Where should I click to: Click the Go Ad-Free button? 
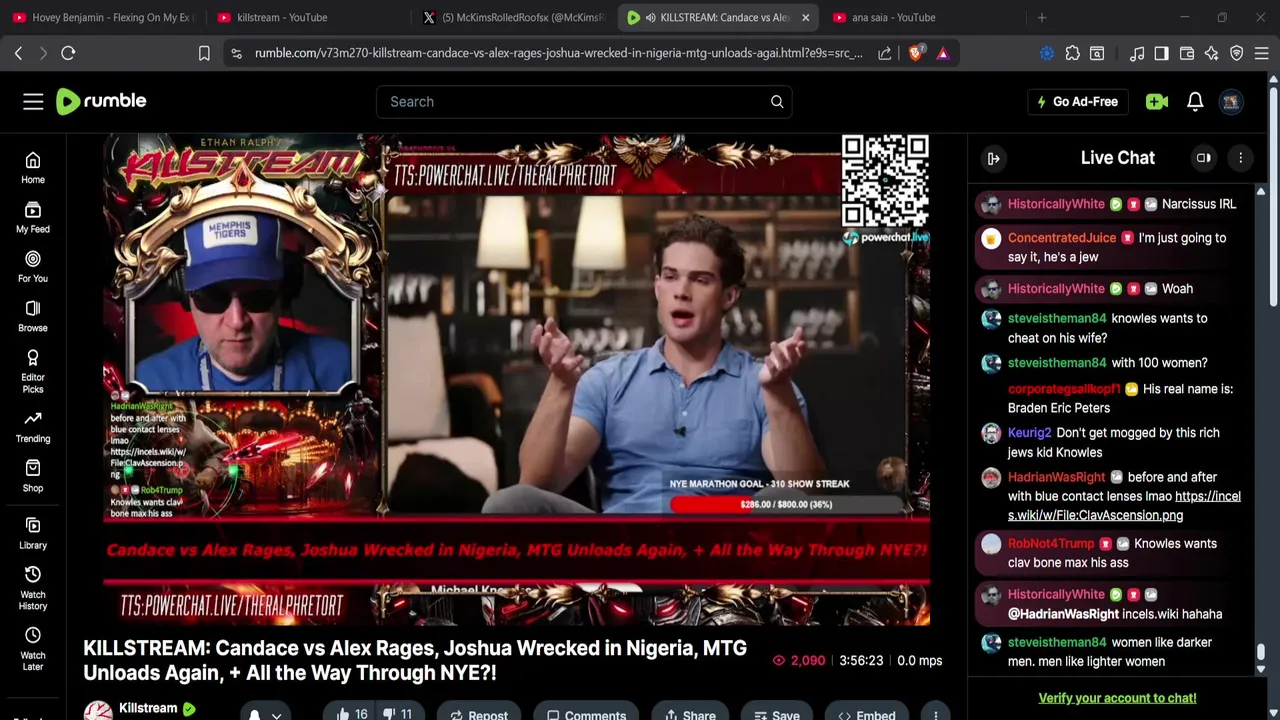pyautogui.click(x=1077, y=101)
